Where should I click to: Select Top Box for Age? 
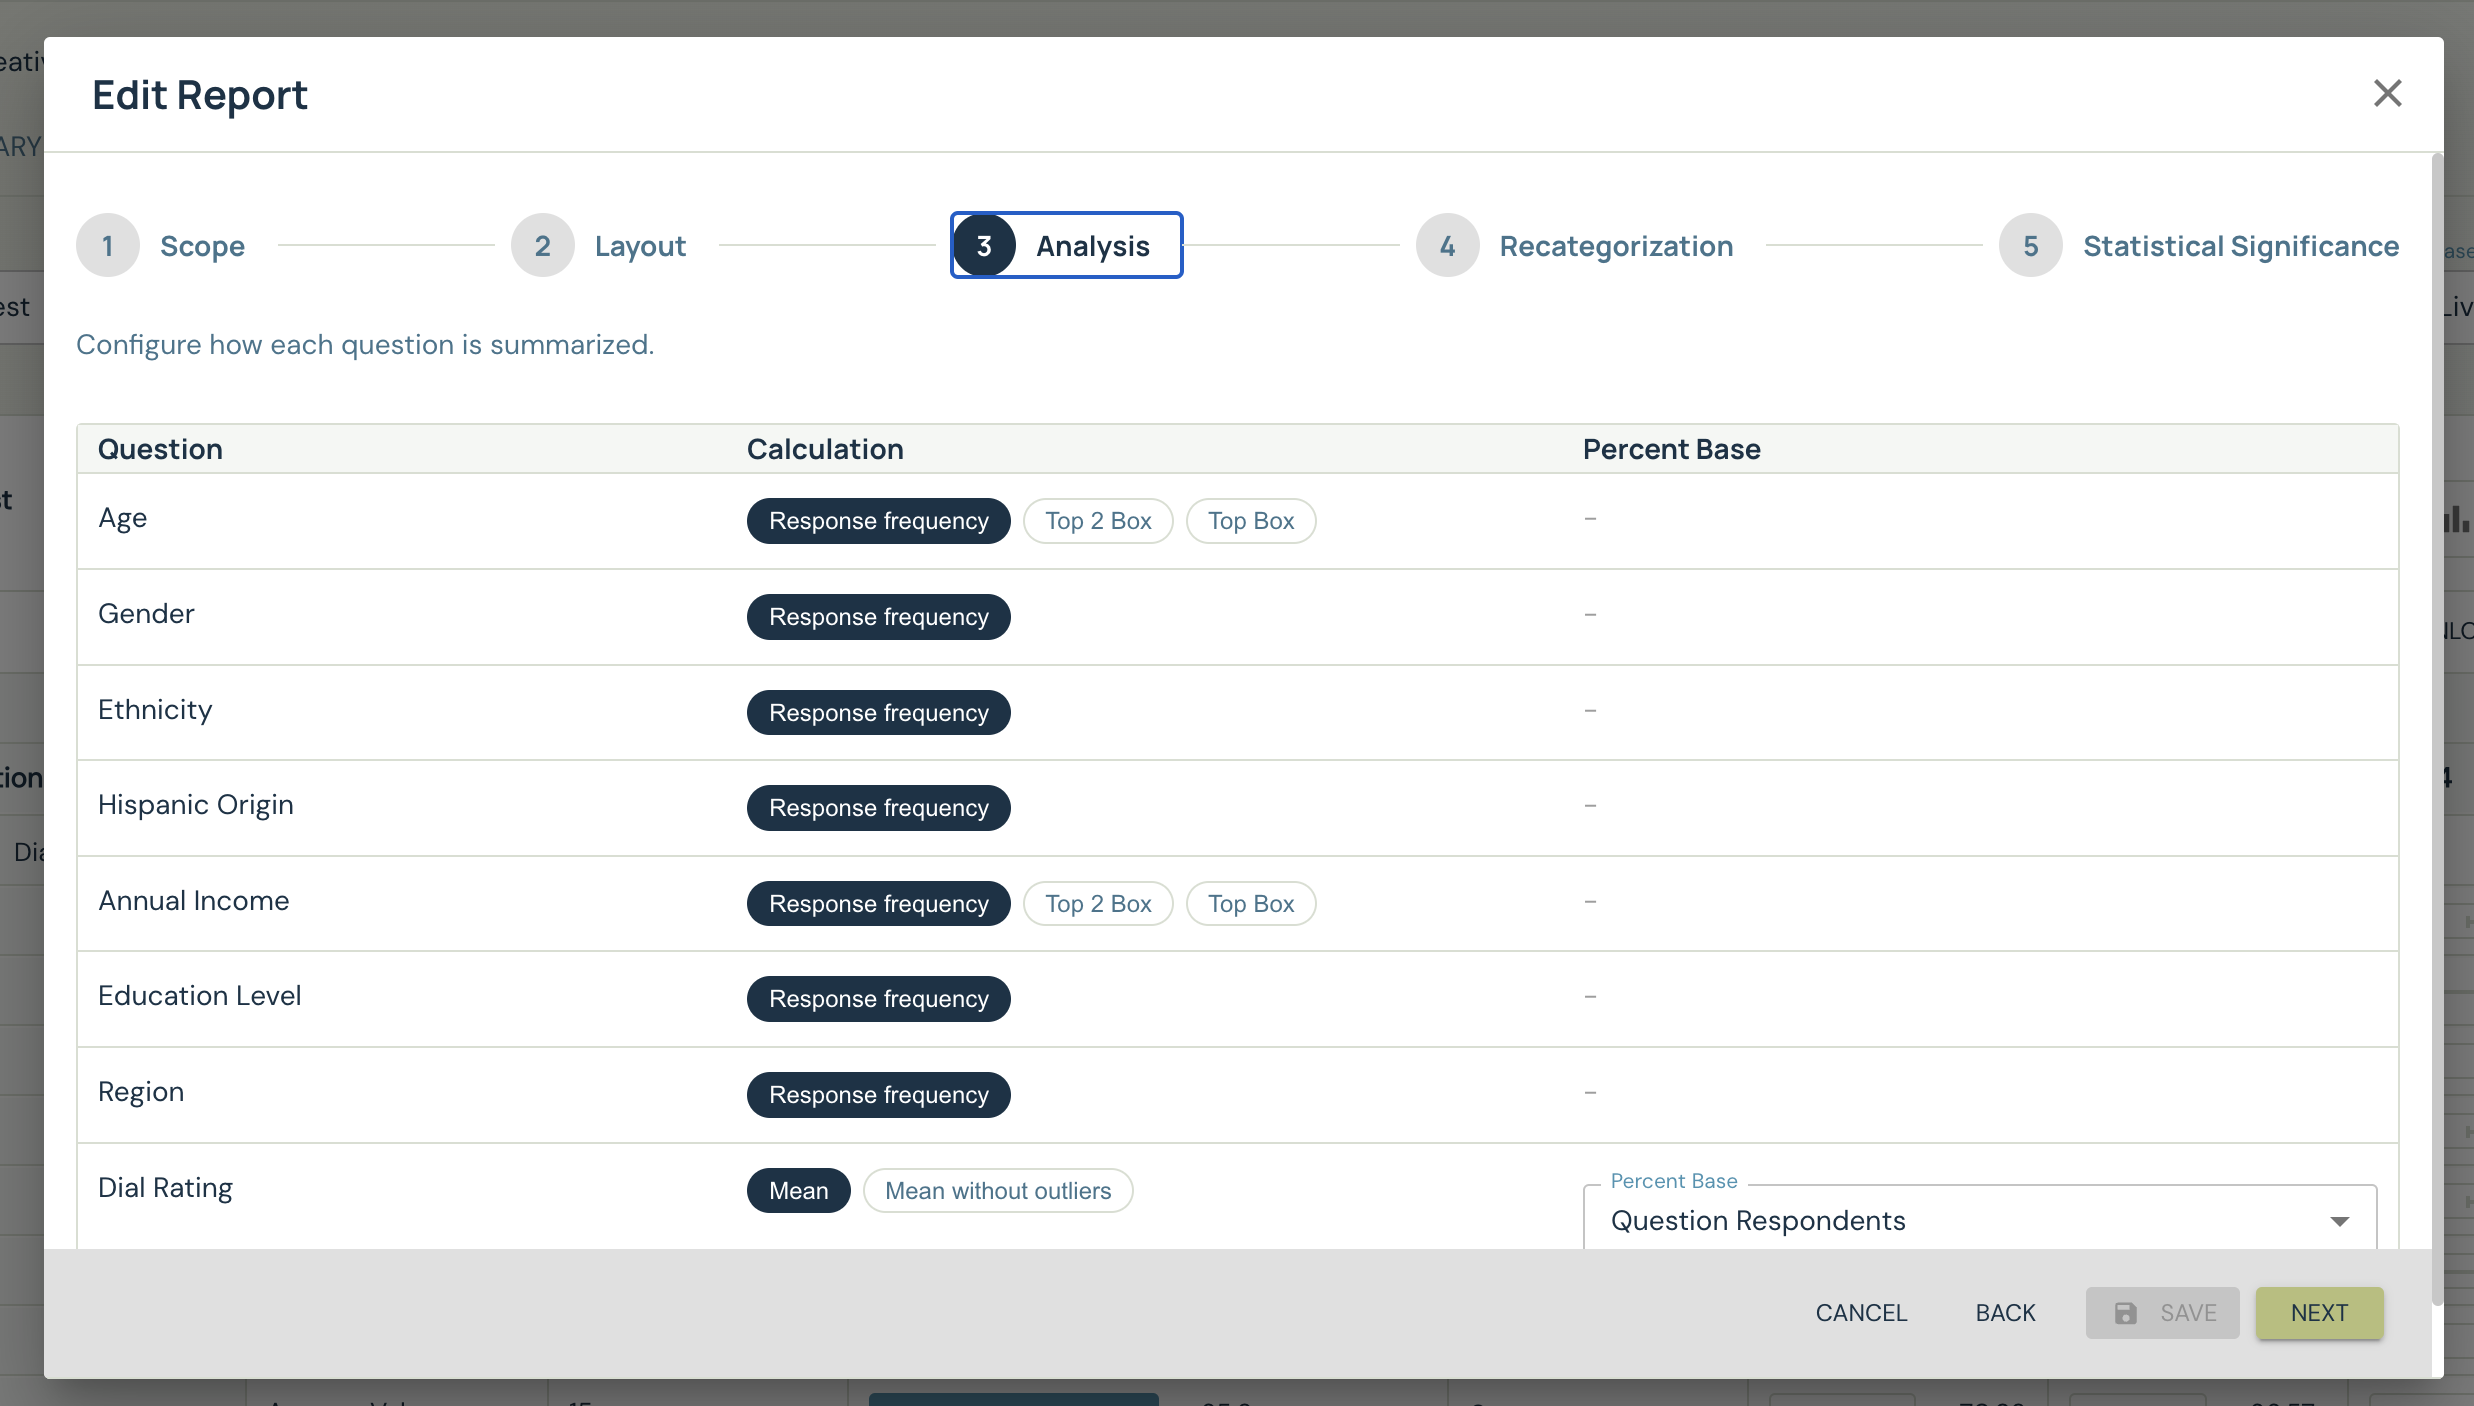coord(1251,521)
